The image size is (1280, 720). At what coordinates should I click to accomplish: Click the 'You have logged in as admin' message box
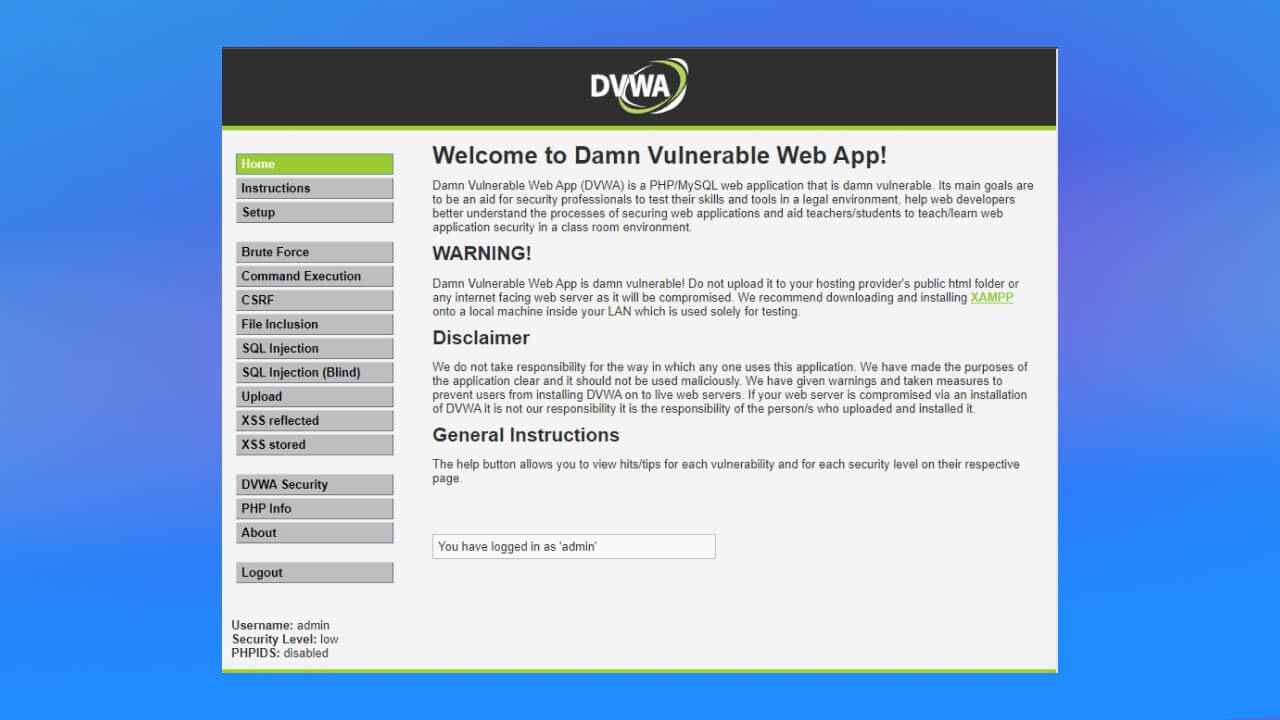click(574, 546)
